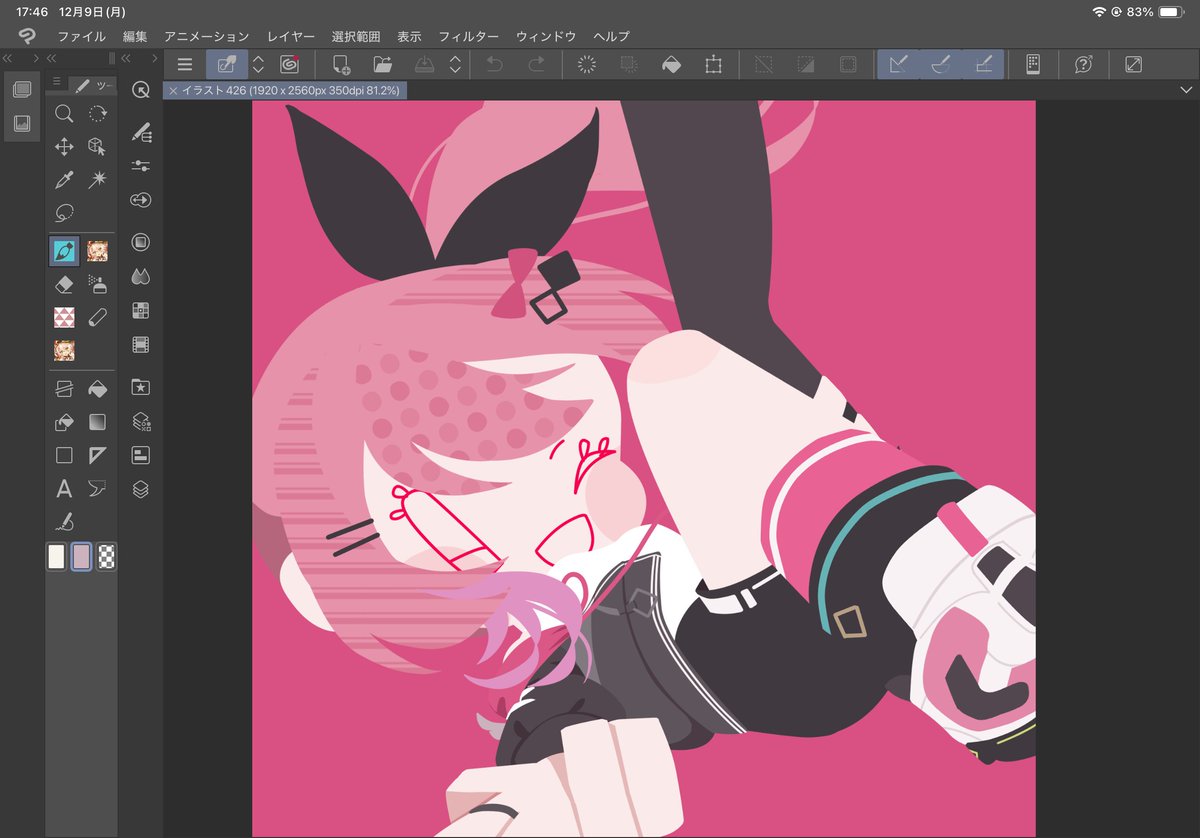1200x838 pixels.
Task: Select the Rotate view tool
Action: [97, 114]
